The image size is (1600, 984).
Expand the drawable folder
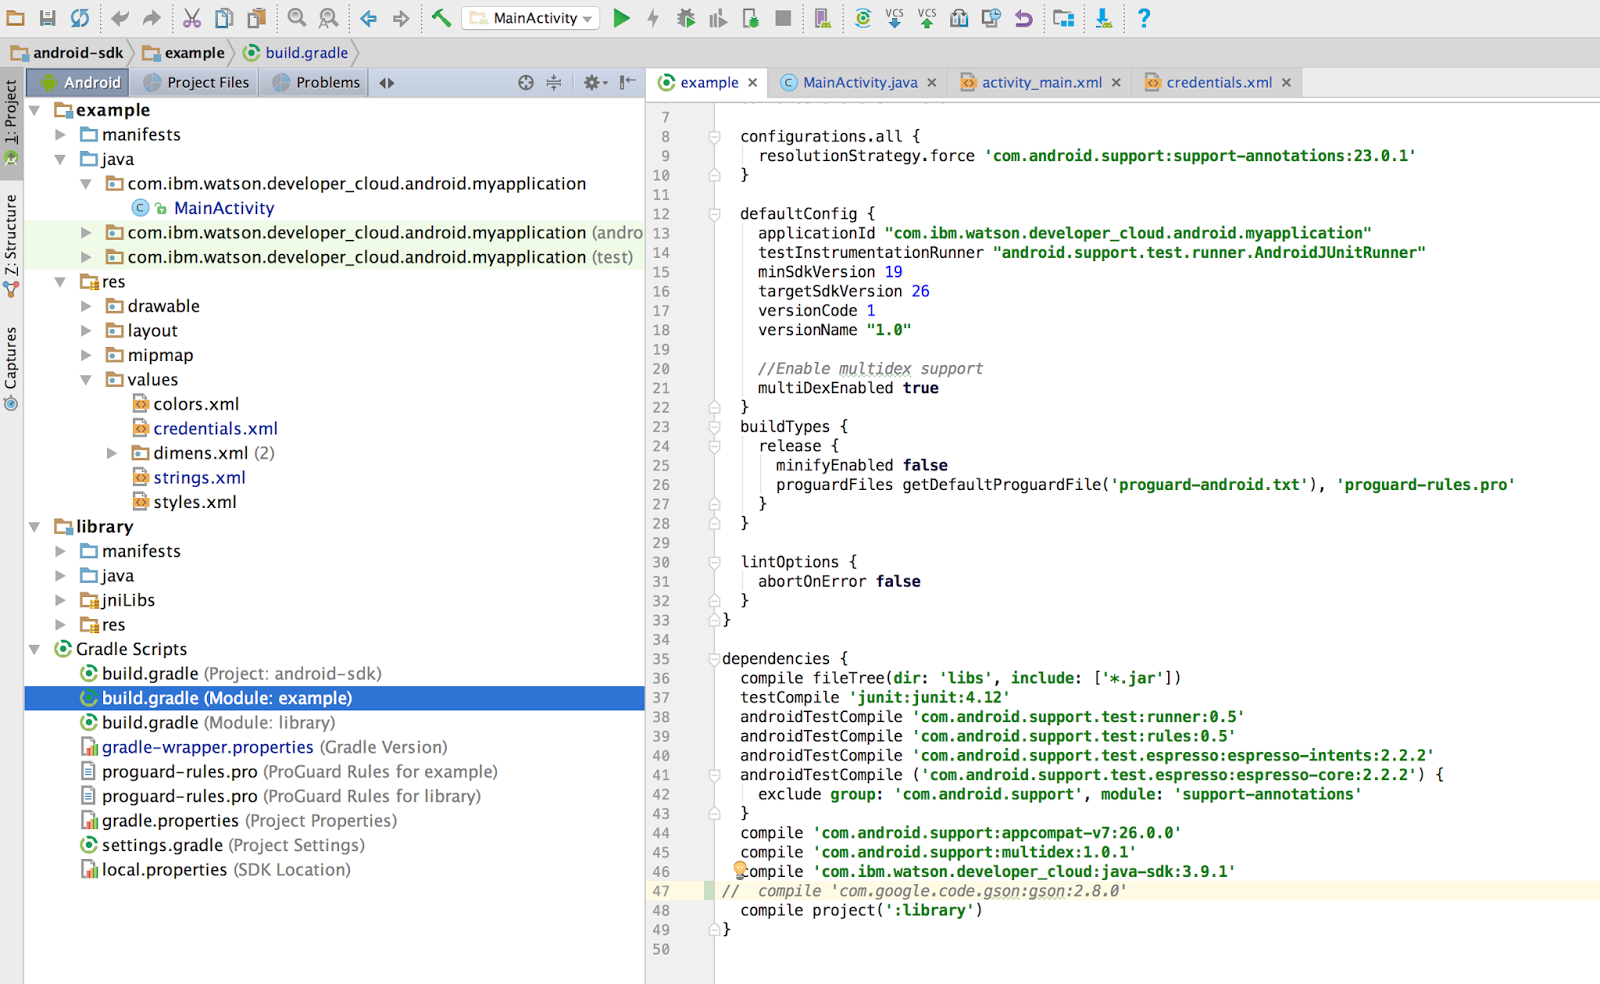86,306
